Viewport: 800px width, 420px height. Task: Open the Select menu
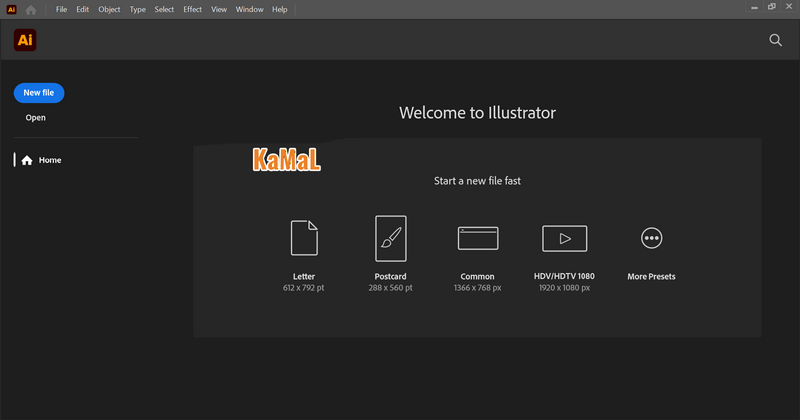coord(164,9)
